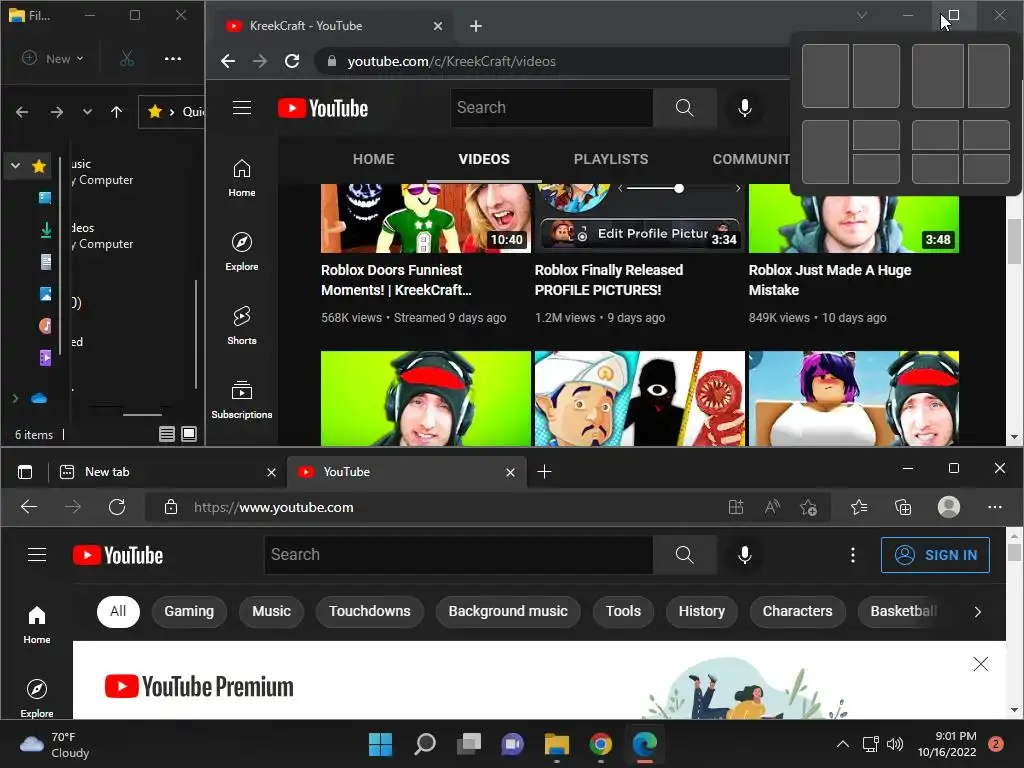Open Windows Start menu
The width and height of the screenshot is (1024, 768).
(380, 744)
